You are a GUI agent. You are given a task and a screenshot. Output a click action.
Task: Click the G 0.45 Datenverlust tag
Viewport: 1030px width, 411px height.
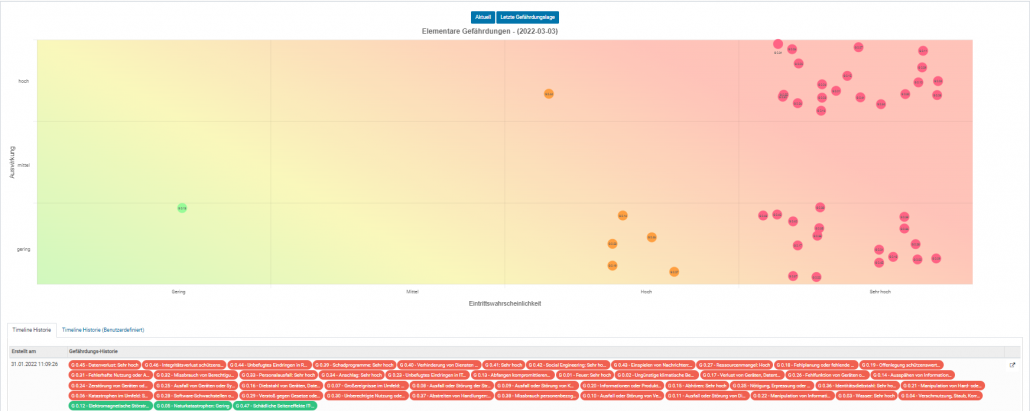tap(104, 365)
